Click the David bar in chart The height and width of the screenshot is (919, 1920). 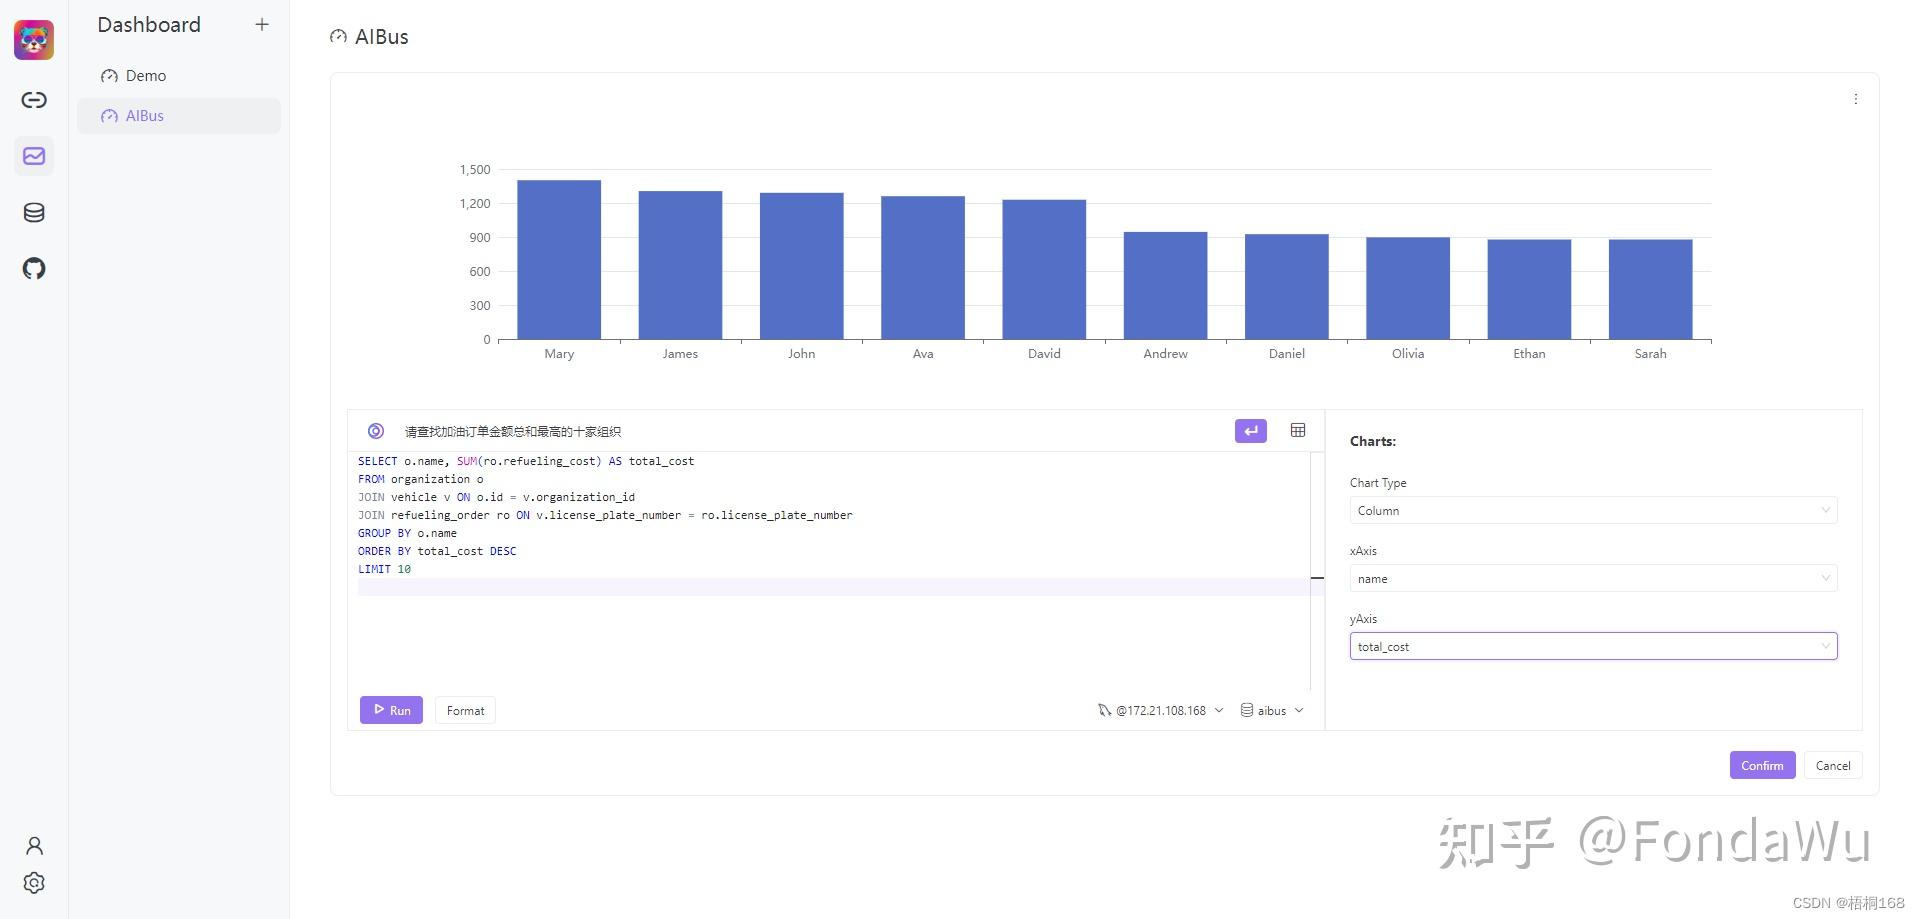click(x=1044, y=270)
